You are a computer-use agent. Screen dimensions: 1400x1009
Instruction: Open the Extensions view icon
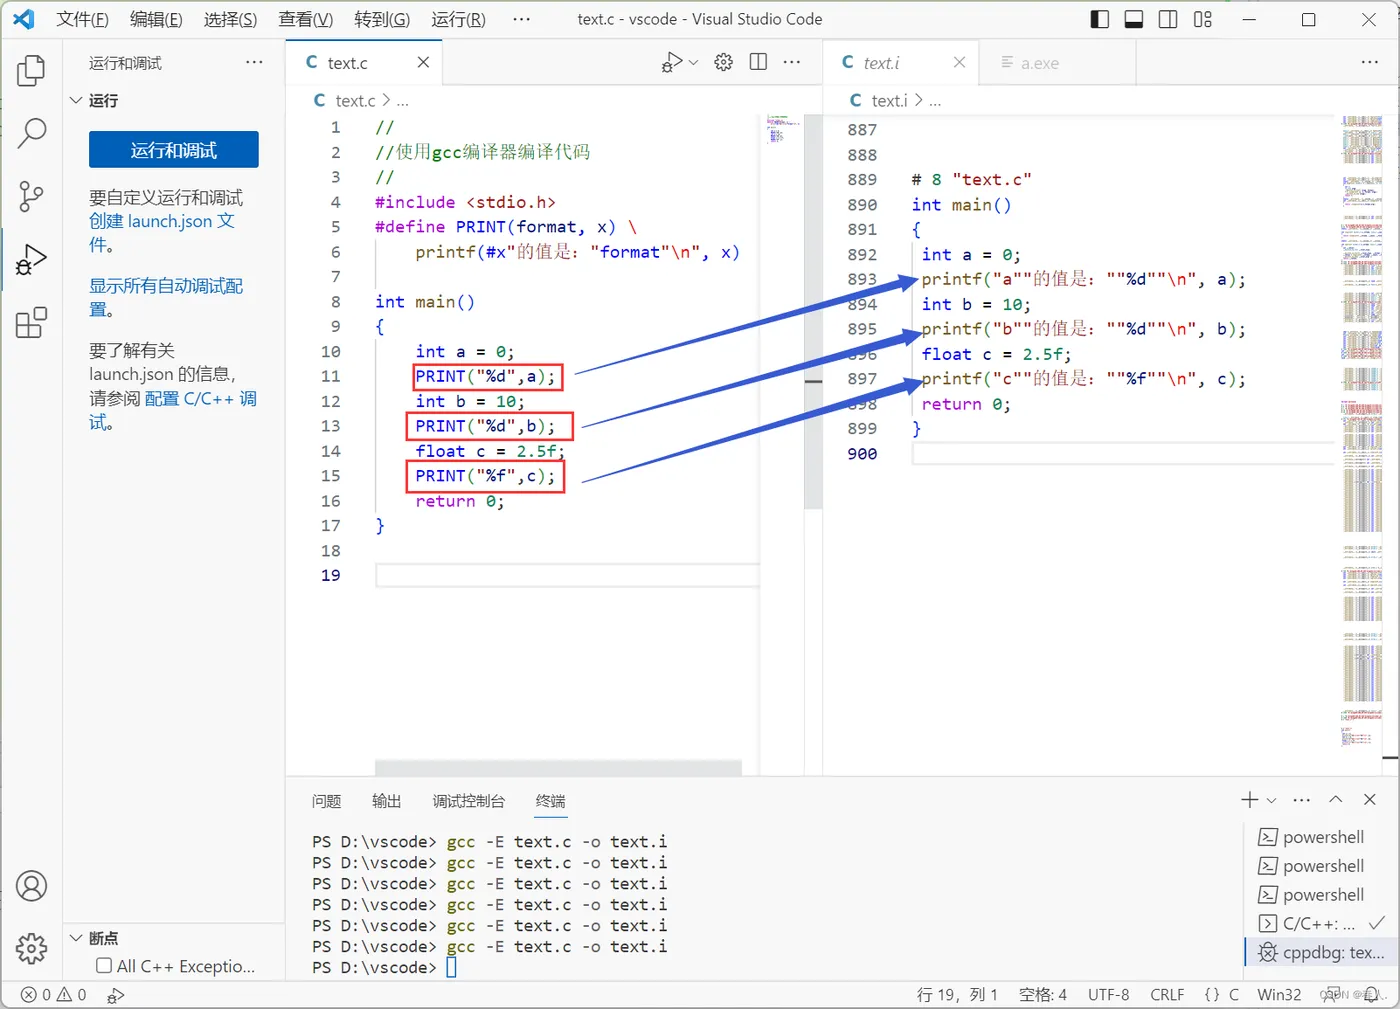(31, 322)
